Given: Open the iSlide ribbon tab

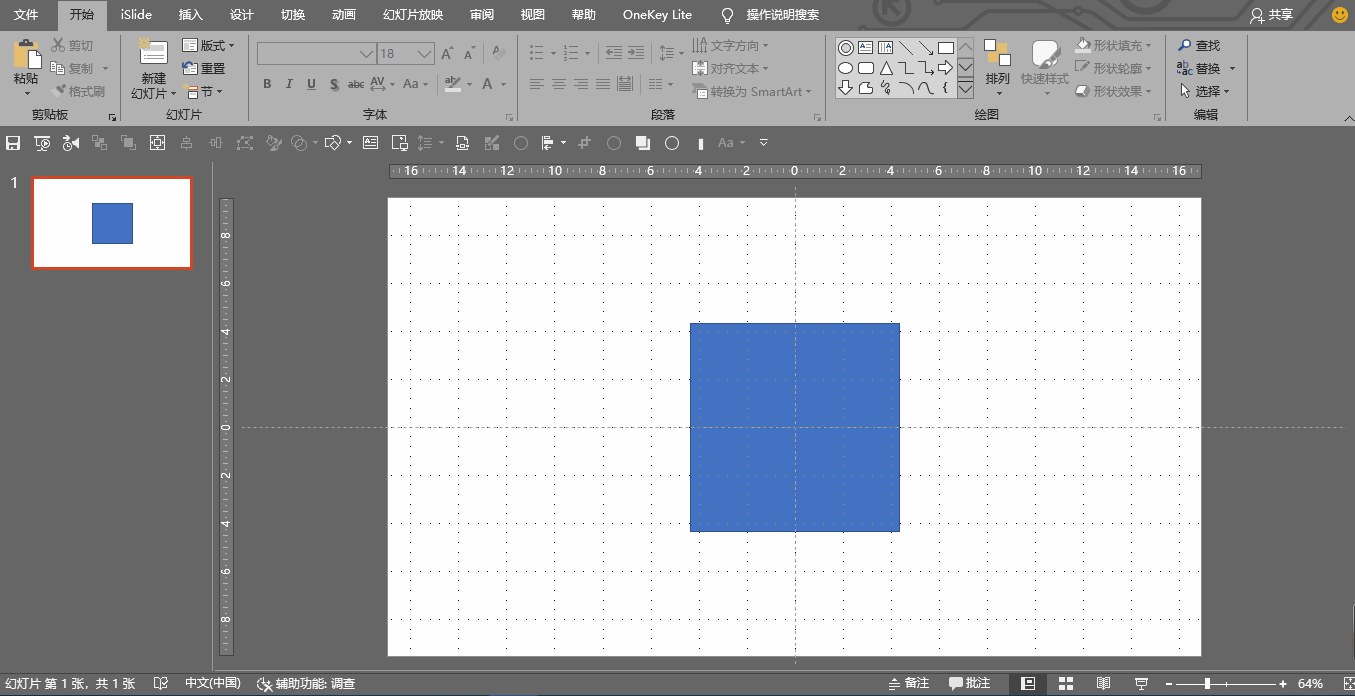Looking at the screenshot, I should tap(136, 15).
